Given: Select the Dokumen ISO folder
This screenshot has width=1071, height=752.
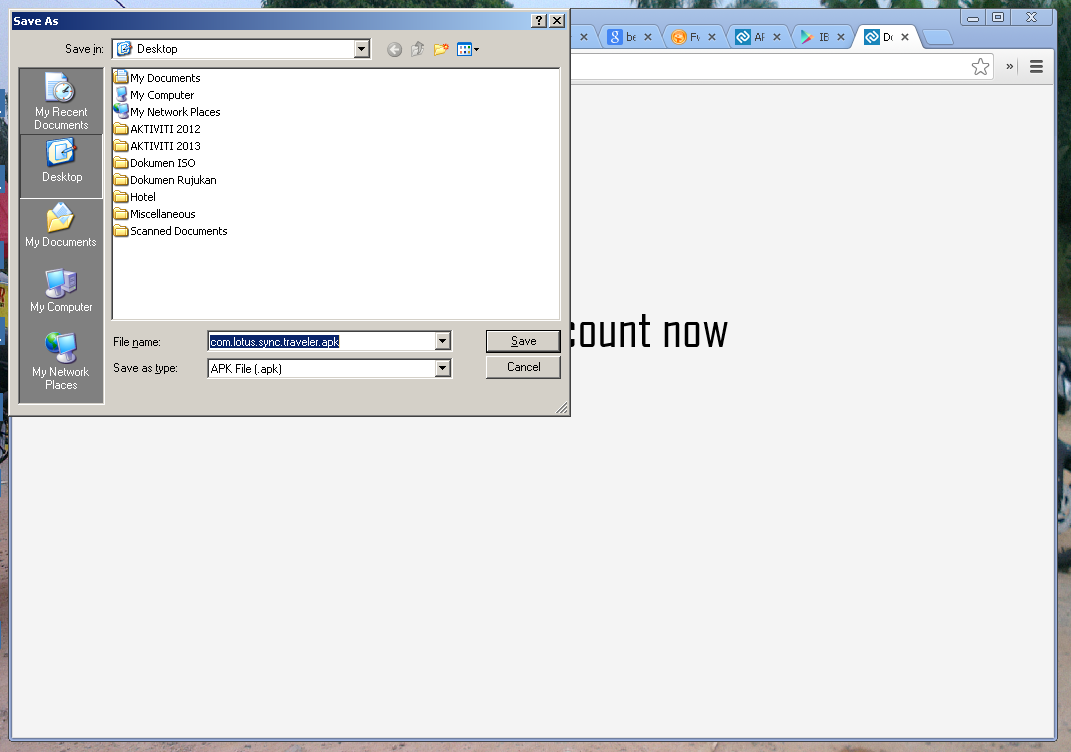Looking at the screenshot, I should (155, 163).
